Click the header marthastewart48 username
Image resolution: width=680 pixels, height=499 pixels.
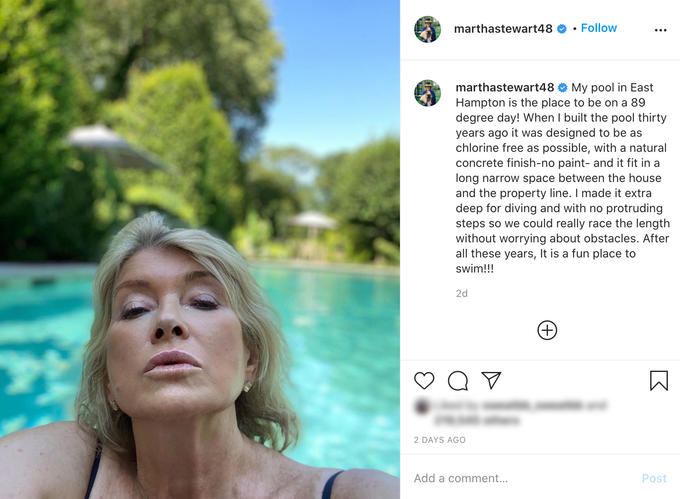(x=503, y=29)
